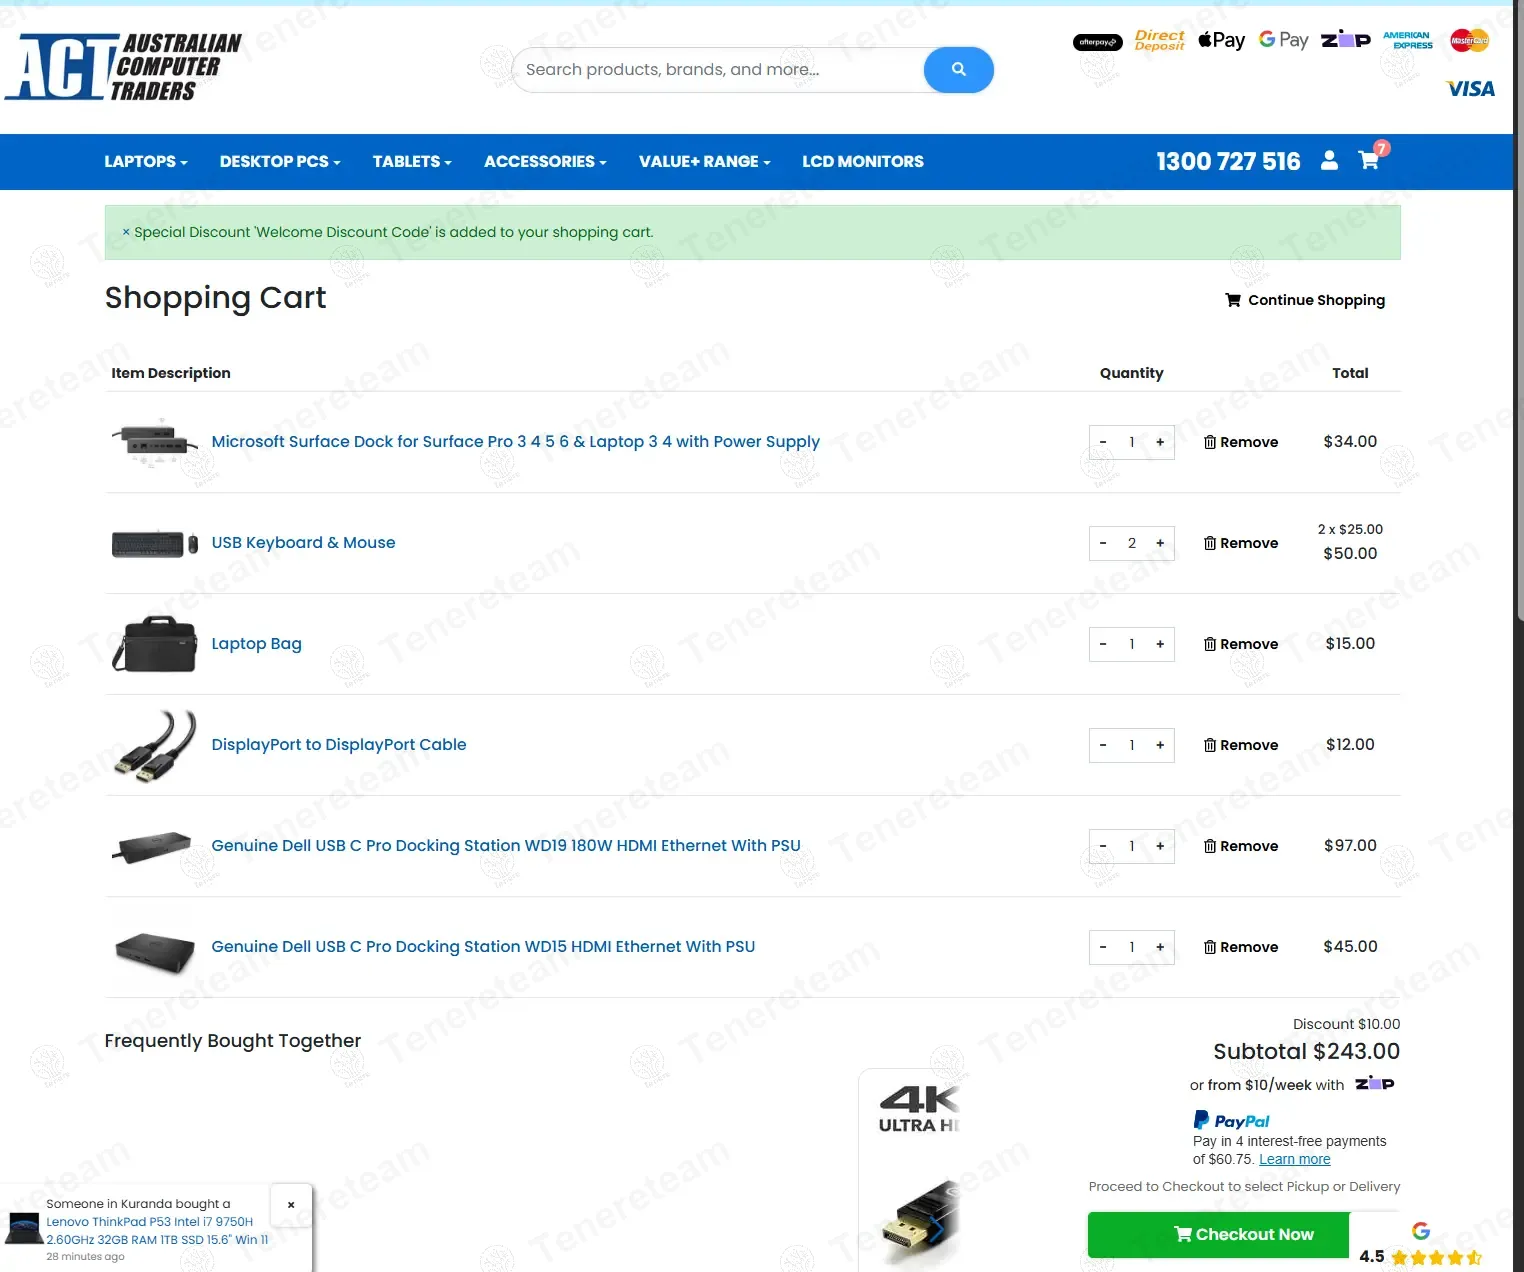The width and height of the screenshot is (1524, 1272).
Task: Focus the product search field
Action: [x=718, y=70]
